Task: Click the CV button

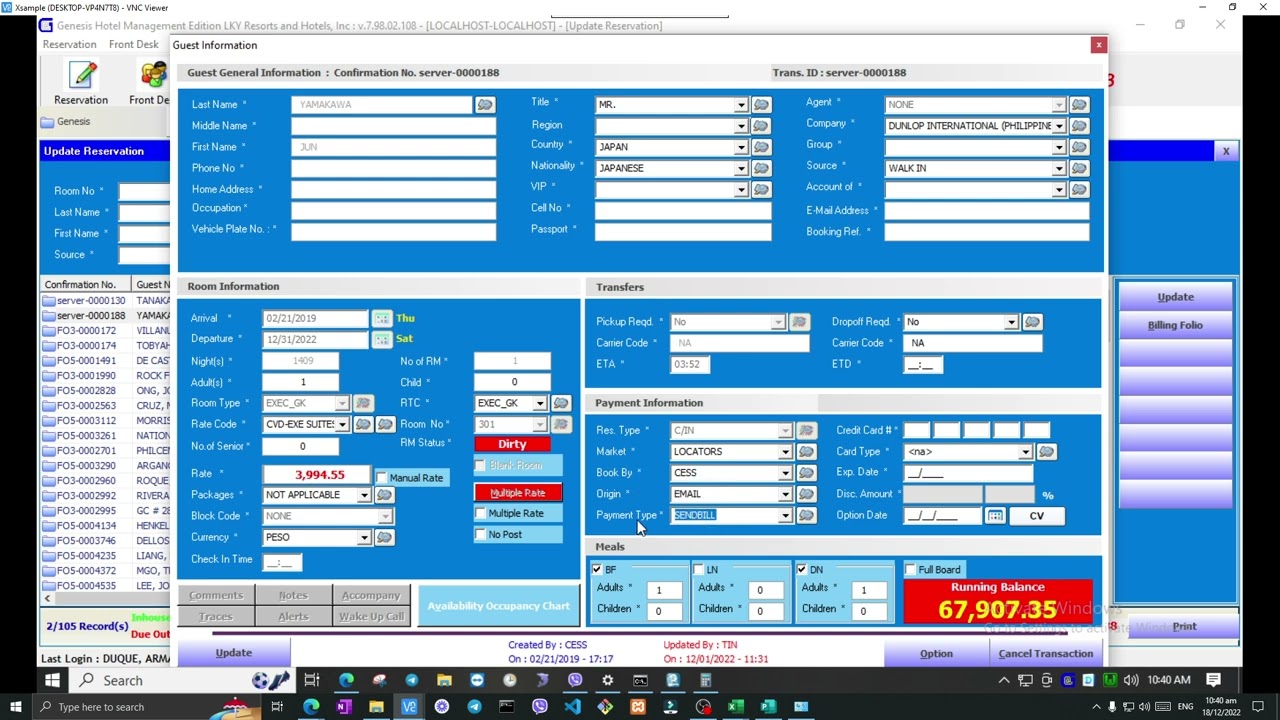Action: click(x=1037, y=516)
